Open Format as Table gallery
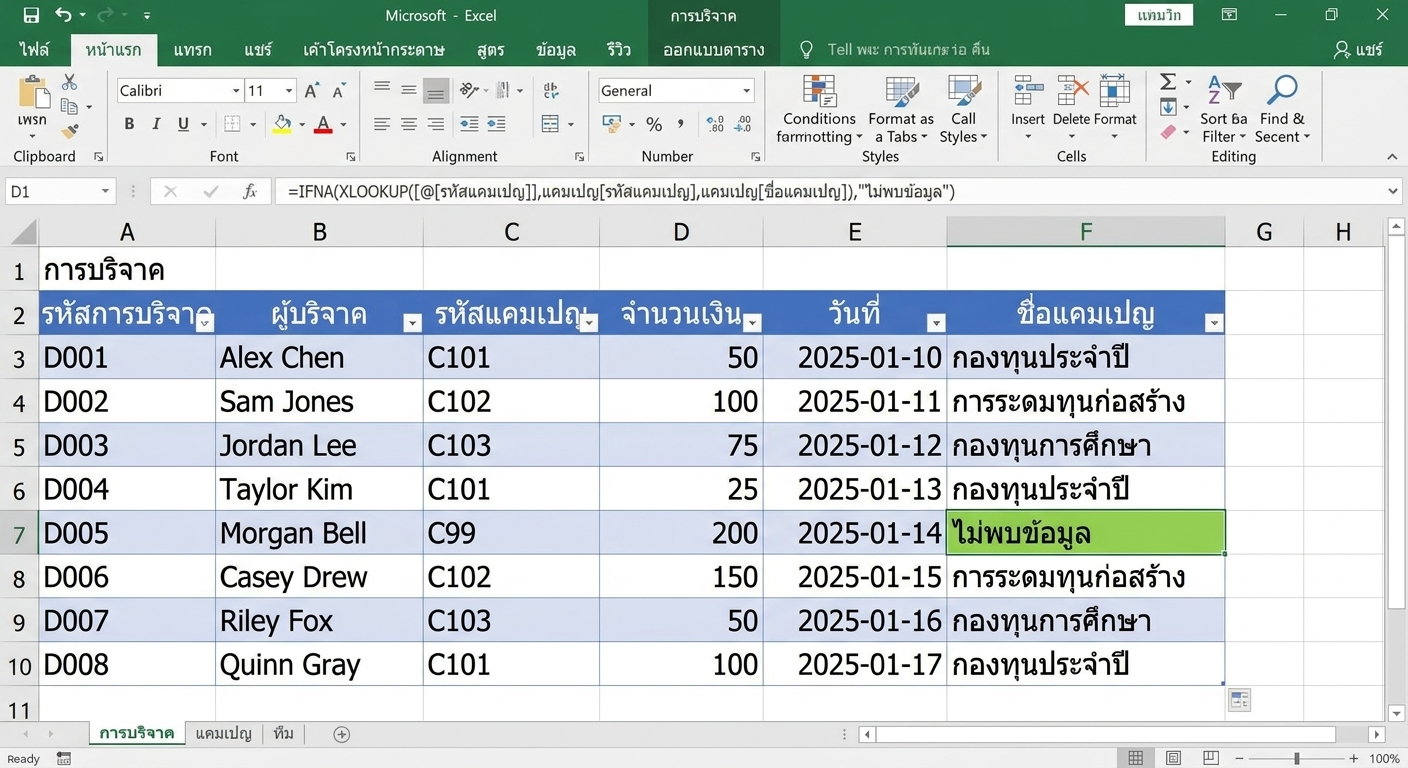Image resolution: width=1408 pixels, height=768 pixels. click(901, 111)
